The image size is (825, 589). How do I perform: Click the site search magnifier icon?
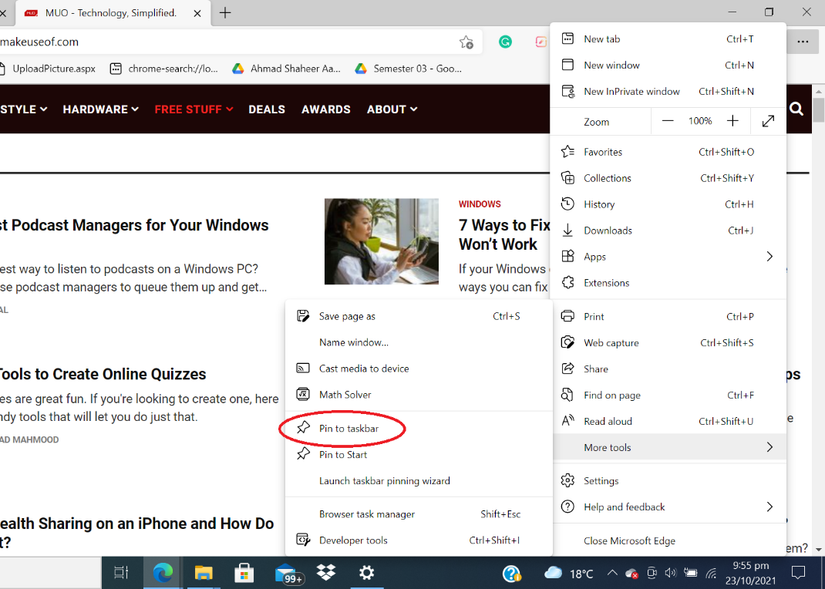pos(797,109)
